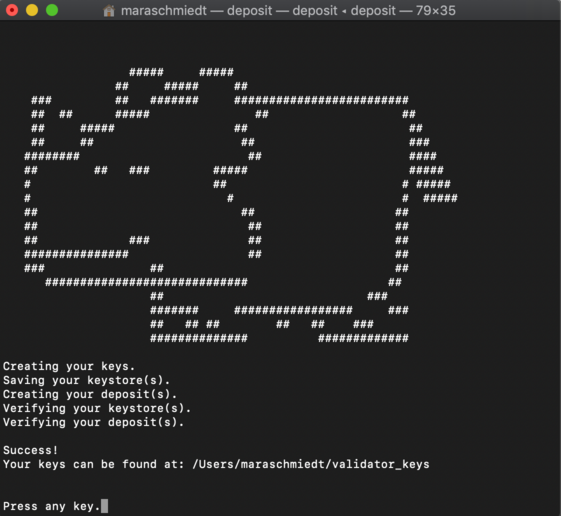The width and height of the screenshot is (561, 516).
Task: Click the 'Success!' message
Action: coord(30,450)
